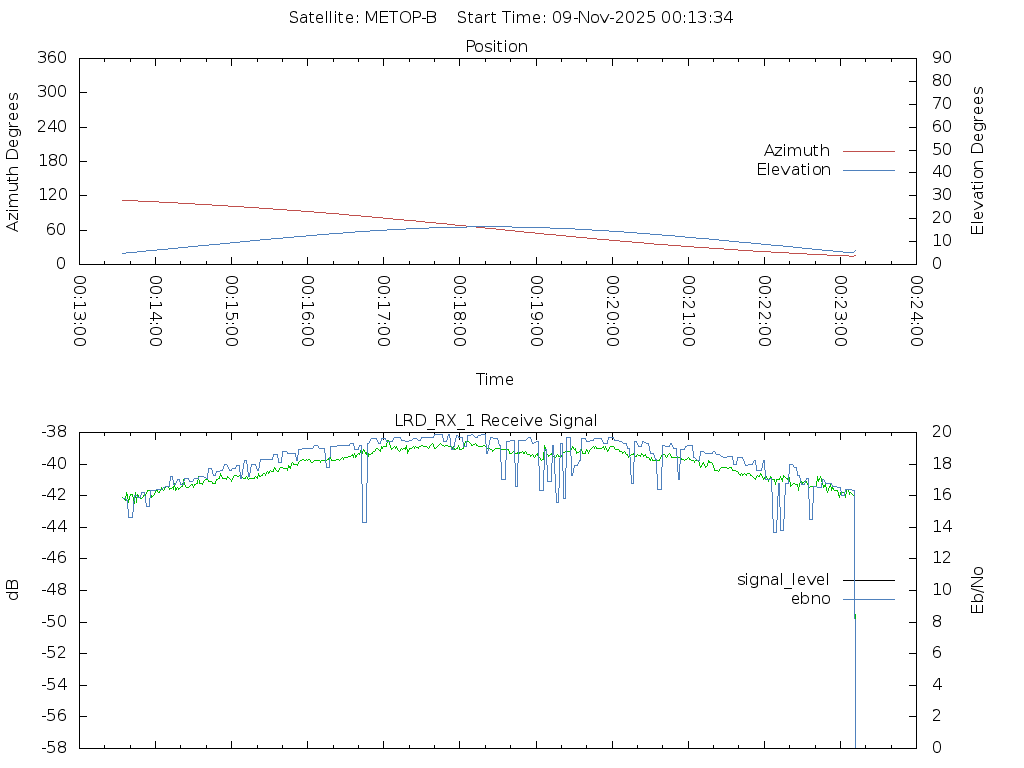Click the Satellite METOP-B header text
Screen dimensions: 1024x768
(363, 18)
